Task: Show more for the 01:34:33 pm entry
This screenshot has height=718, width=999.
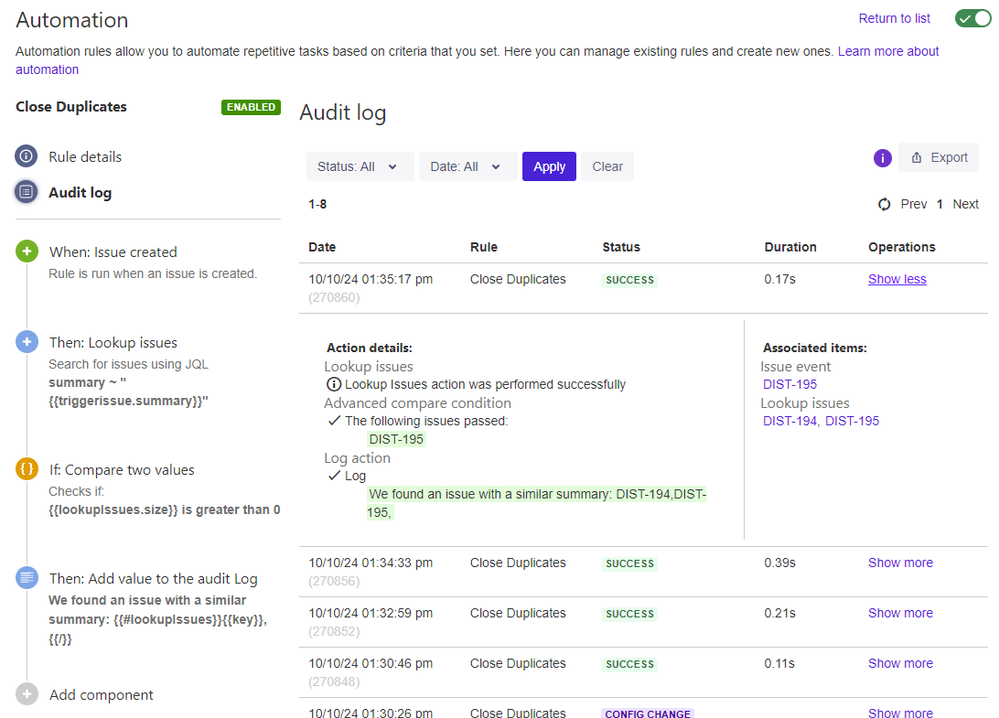Action: coord(900,563)
